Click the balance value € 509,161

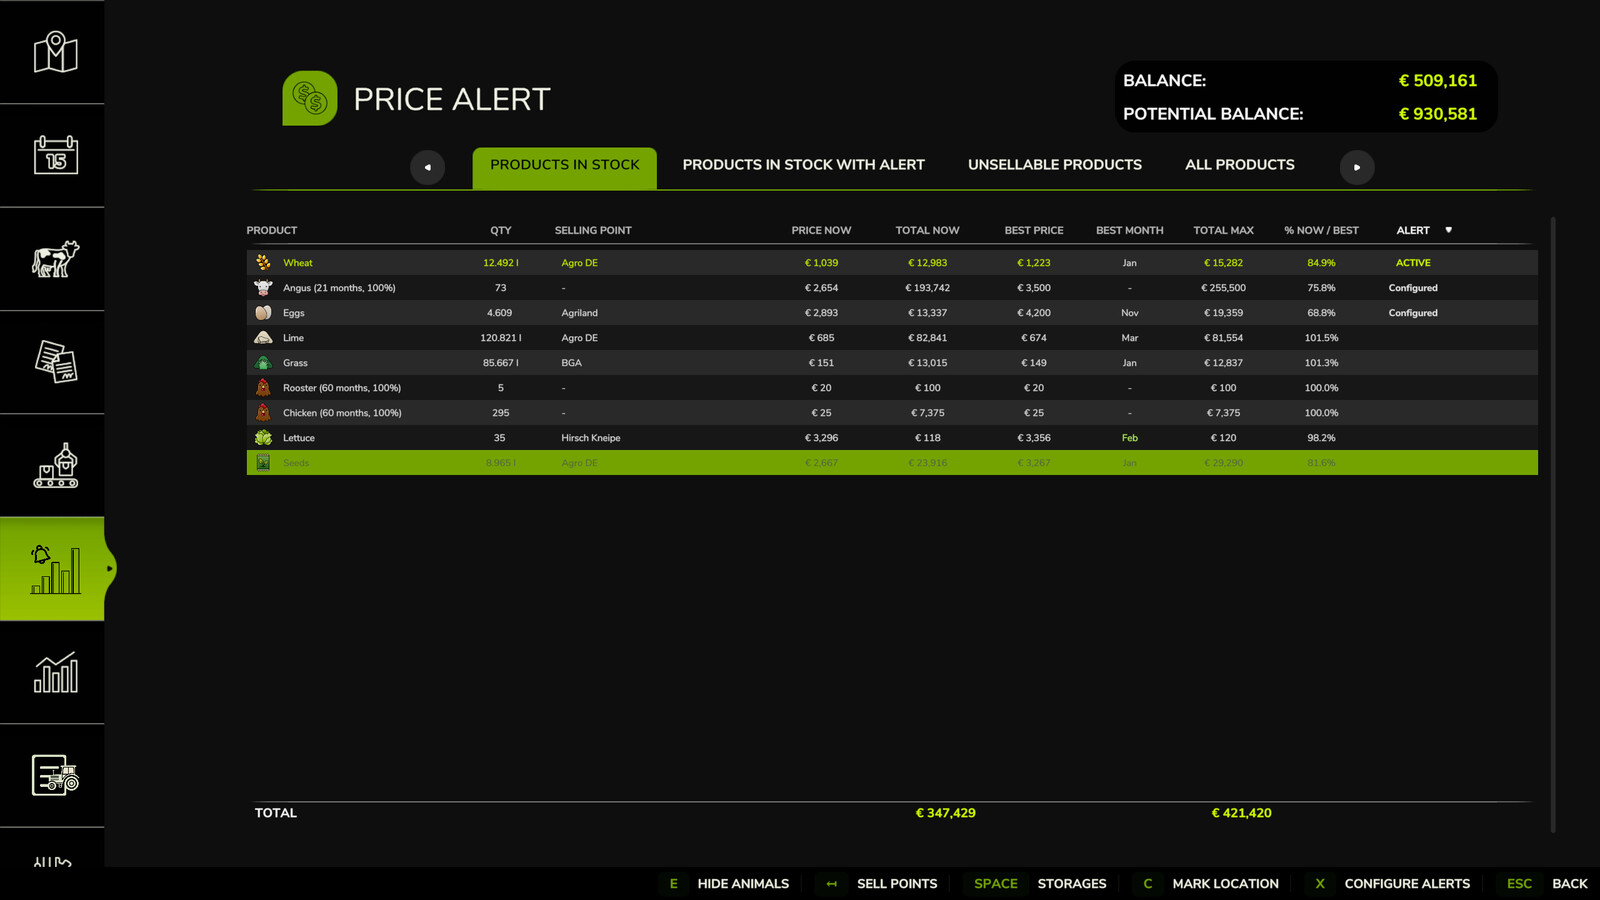pos(1437,81)
